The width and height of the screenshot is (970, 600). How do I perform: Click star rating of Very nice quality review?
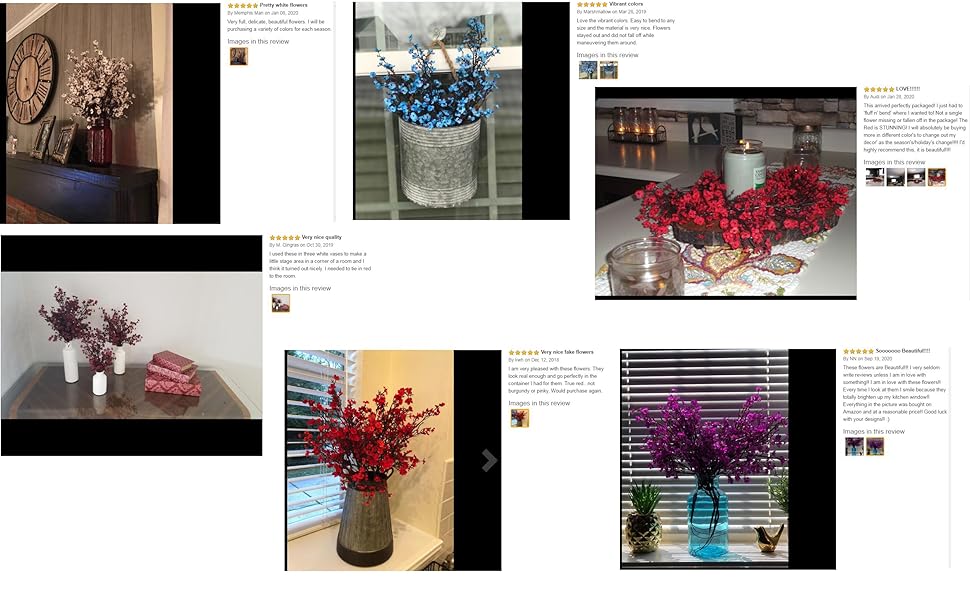(x=285, y=238)
